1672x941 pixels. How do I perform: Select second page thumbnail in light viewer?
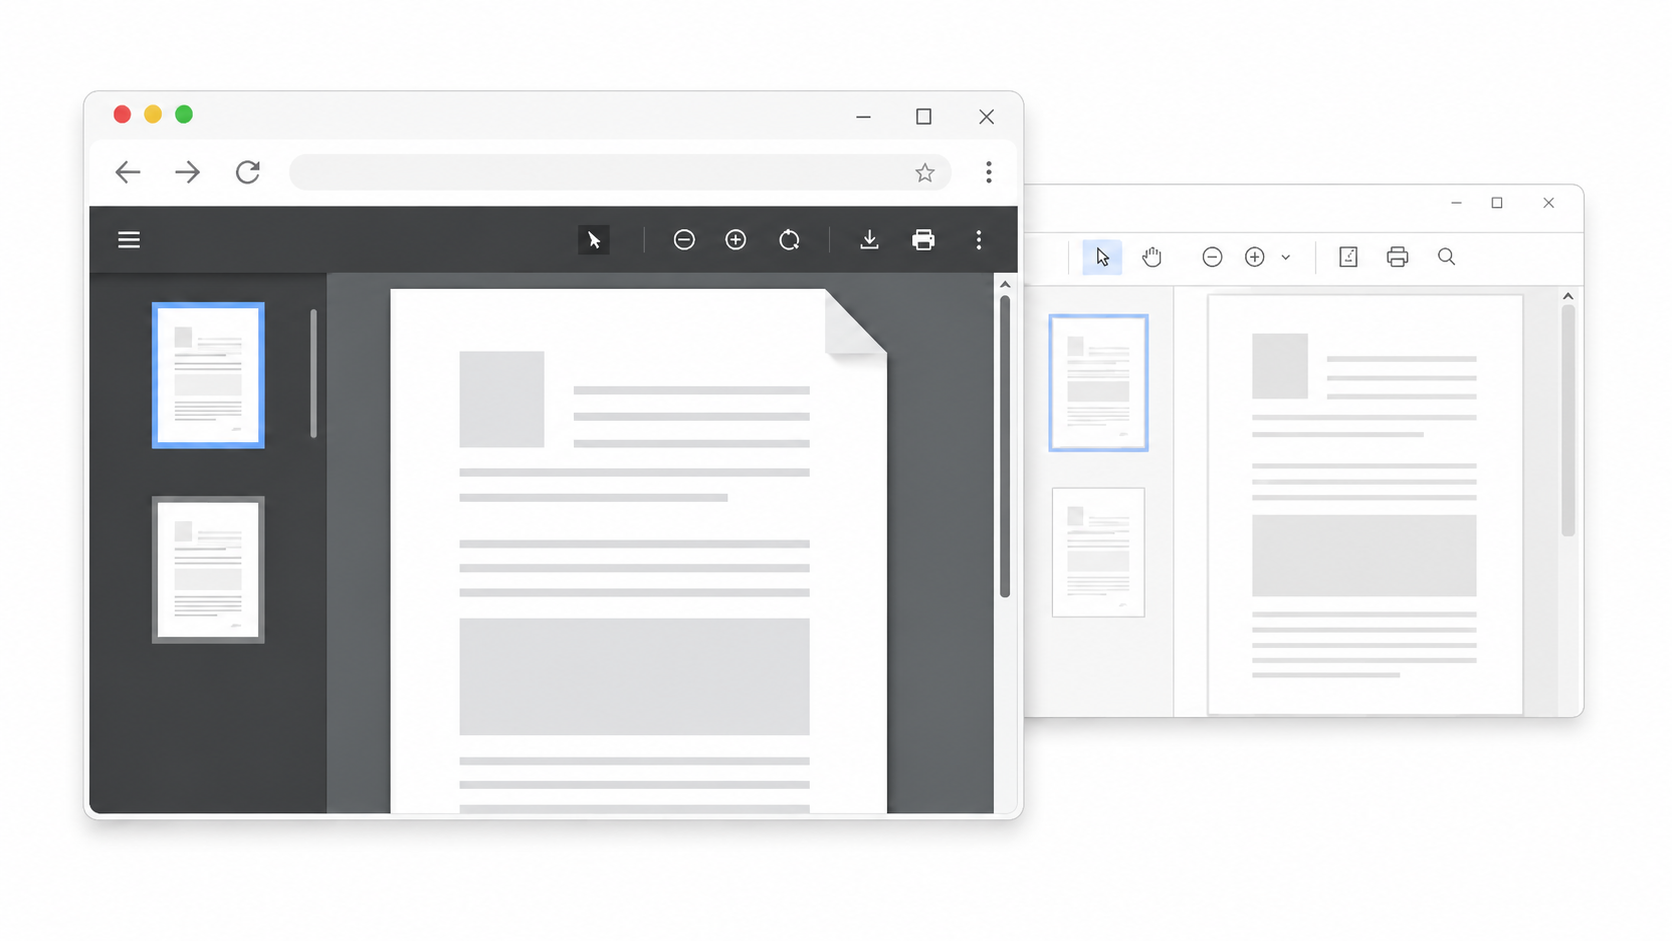(x=1098, y=552)
